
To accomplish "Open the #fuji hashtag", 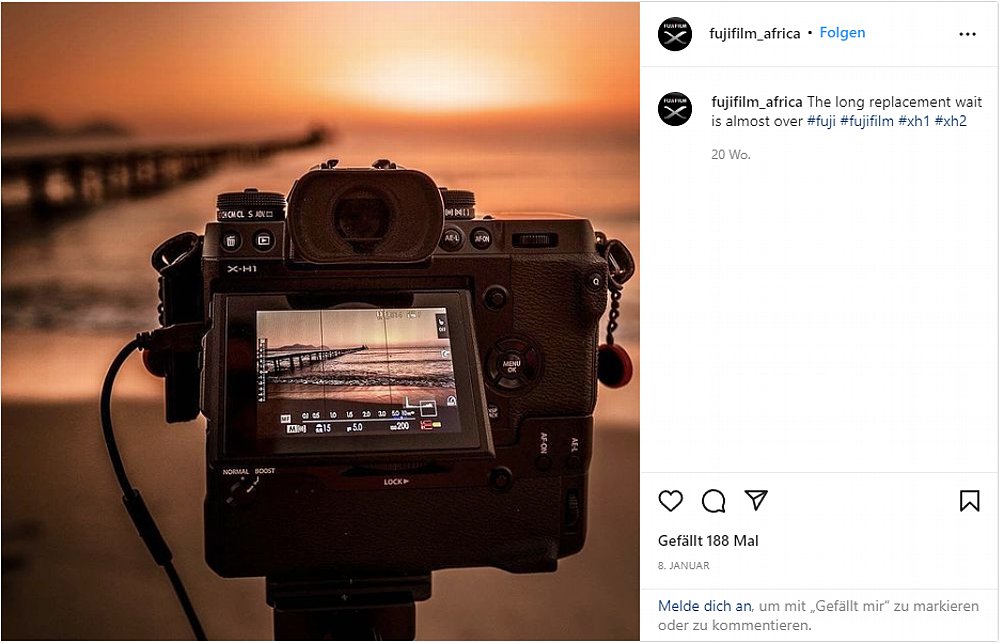I will (821, 121).
